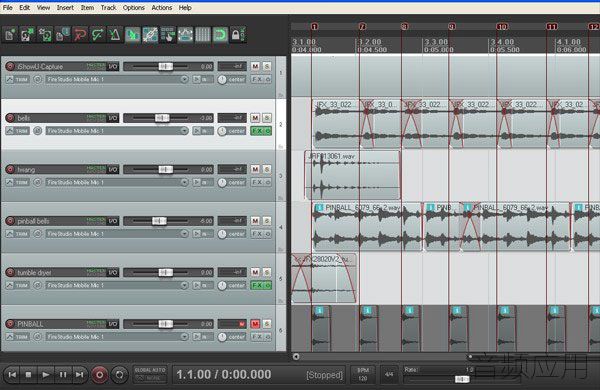Click the volume fader on bells track
Image resolution: width=600 pixels, height=390 pixels.
click(x=162, y=118)
